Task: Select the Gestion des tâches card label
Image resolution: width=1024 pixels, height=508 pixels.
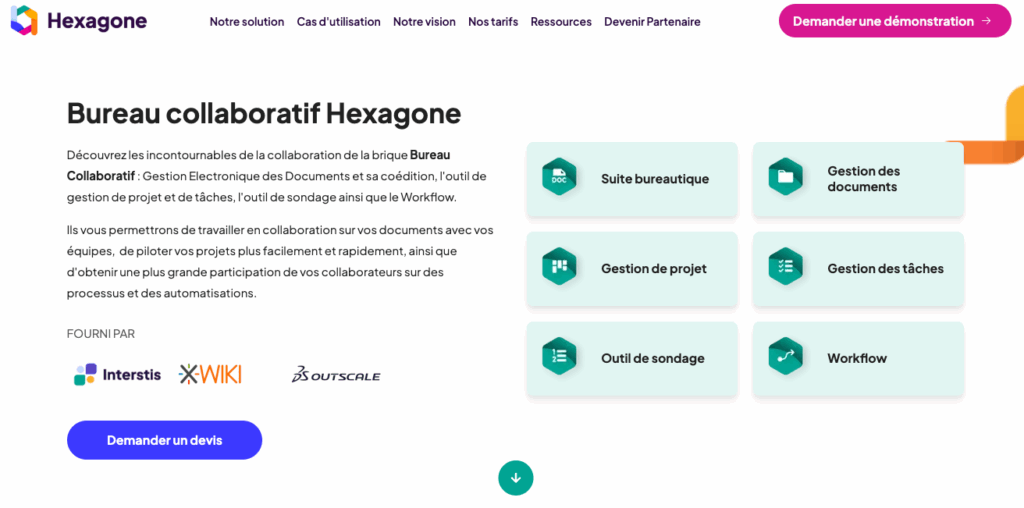Action: 886,268
